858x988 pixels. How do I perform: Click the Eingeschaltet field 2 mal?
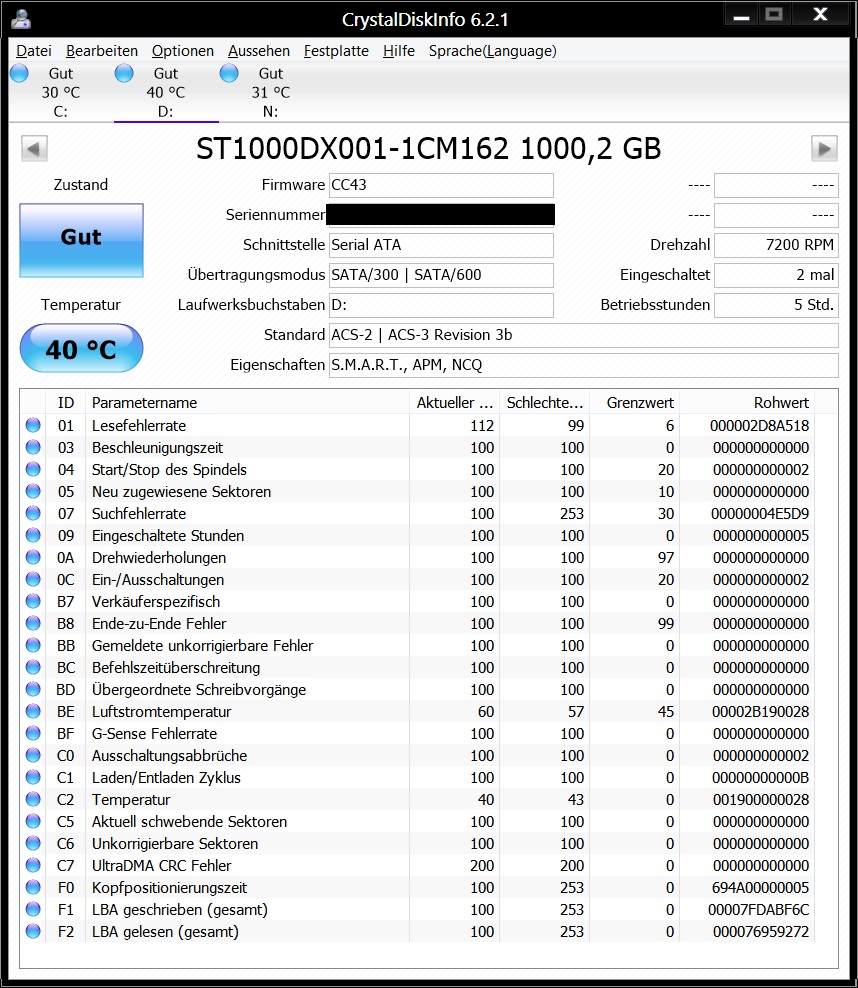[x=776, y=275]
